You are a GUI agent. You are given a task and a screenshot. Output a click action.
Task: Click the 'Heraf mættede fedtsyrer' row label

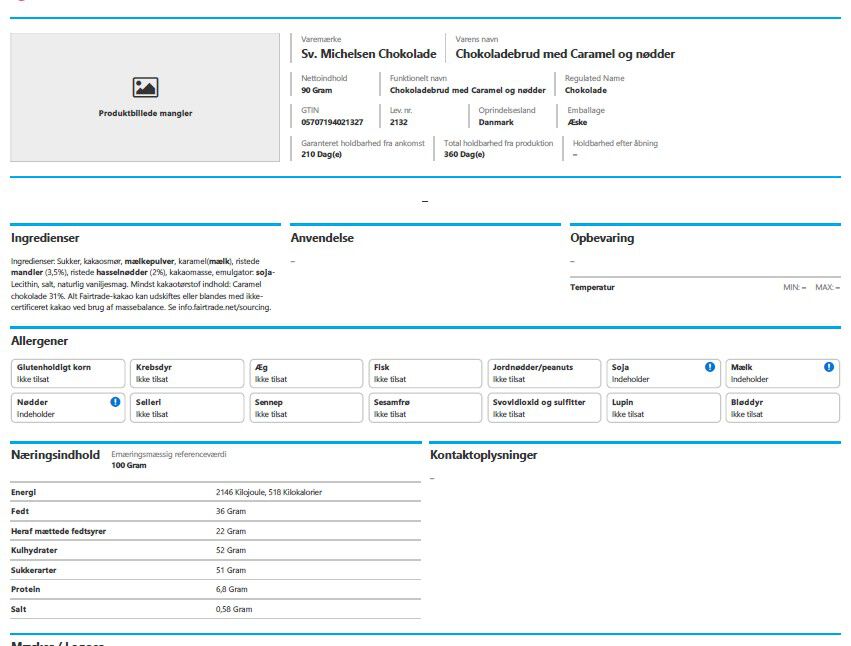tap(59, 531)
